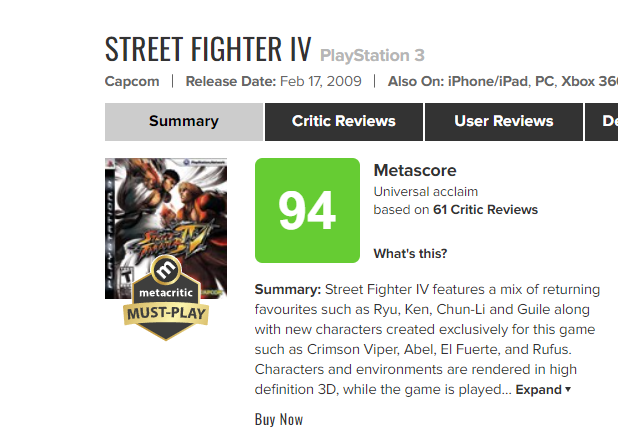The width and height of the screenshot is (618, 430).
Task: Open the Xbox 360 version link
Action: tap(590, 81)
